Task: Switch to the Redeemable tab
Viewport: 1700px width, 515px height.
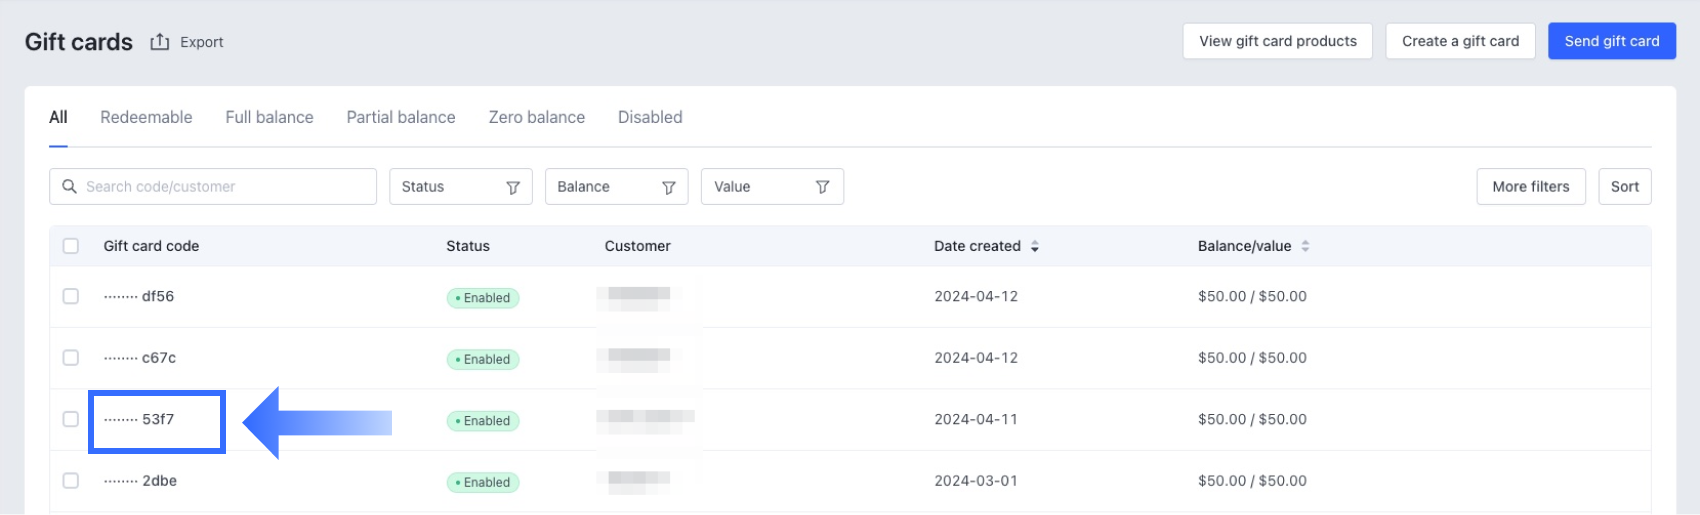Action: pos(146,117)
